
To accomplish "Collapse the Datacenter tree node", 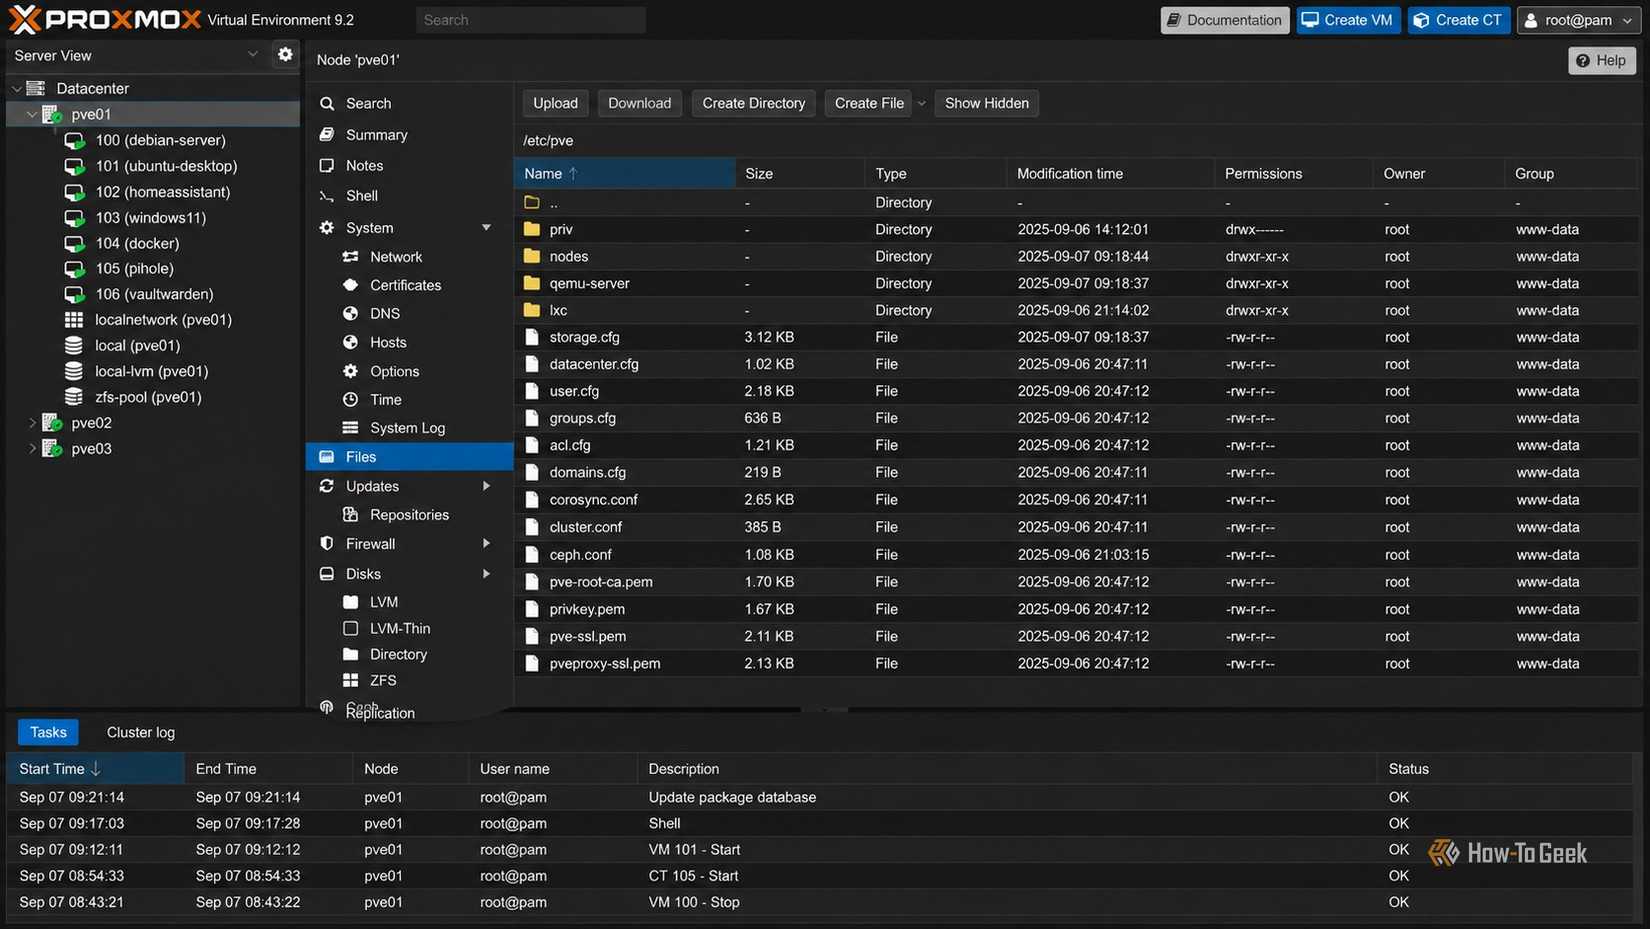I will tap(16, 88).
